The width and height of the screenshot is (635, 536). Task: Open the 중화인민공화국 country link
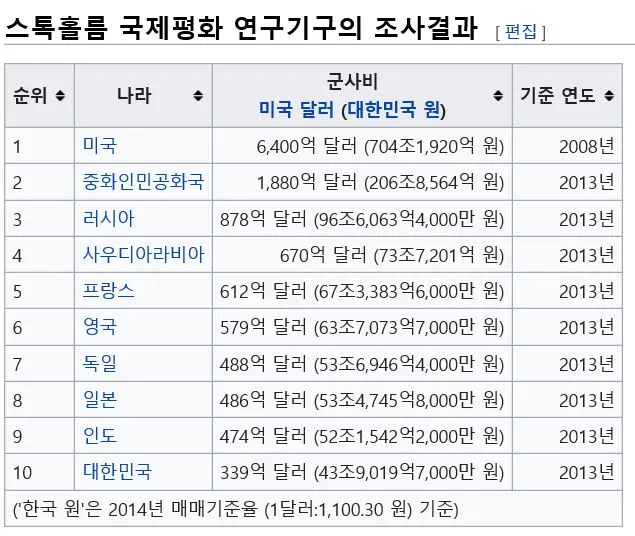(x=143, y=181)
